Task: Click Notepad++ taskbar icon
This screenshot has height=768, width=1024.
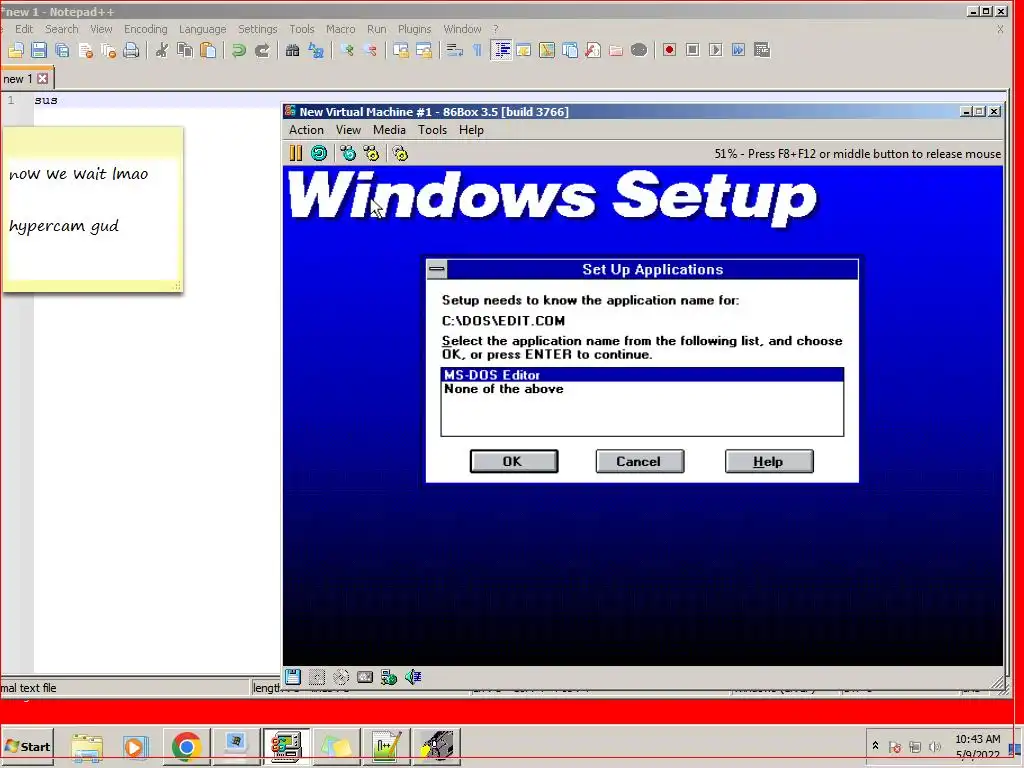Action: click(x=387, y=746)
